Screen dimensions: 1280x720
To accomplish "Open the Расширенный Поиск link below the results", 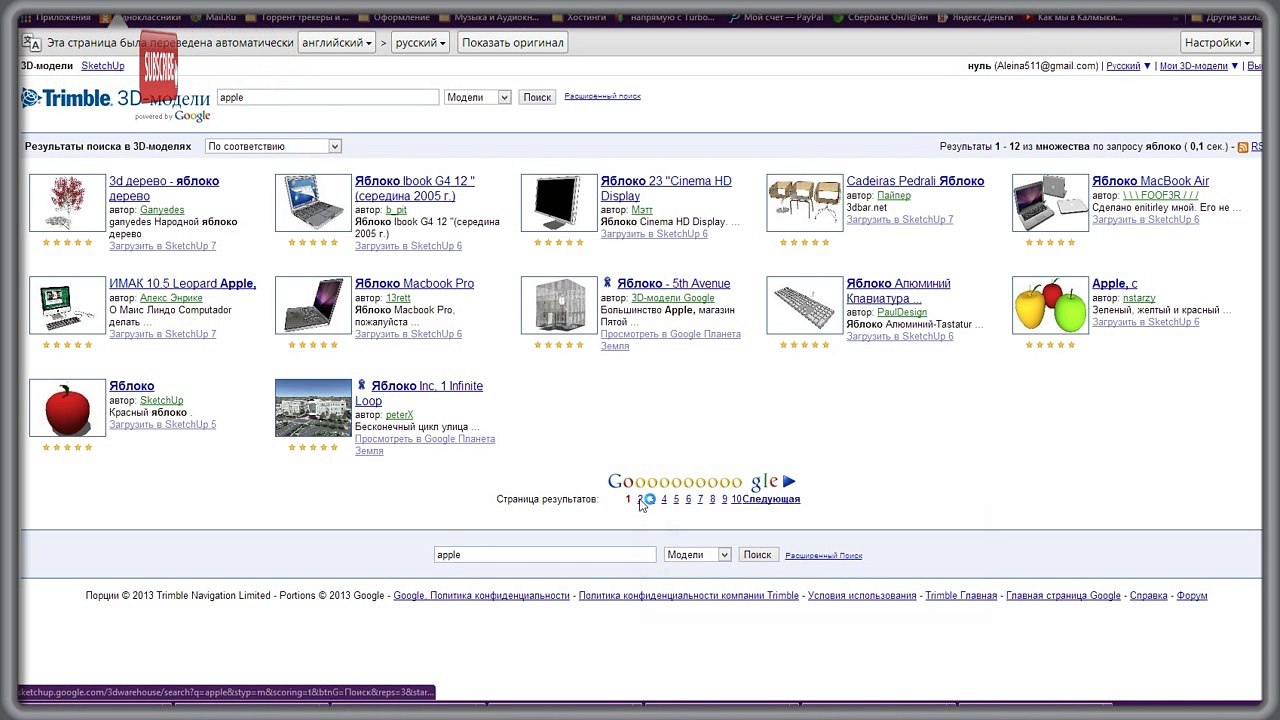I will click(823, 556).
